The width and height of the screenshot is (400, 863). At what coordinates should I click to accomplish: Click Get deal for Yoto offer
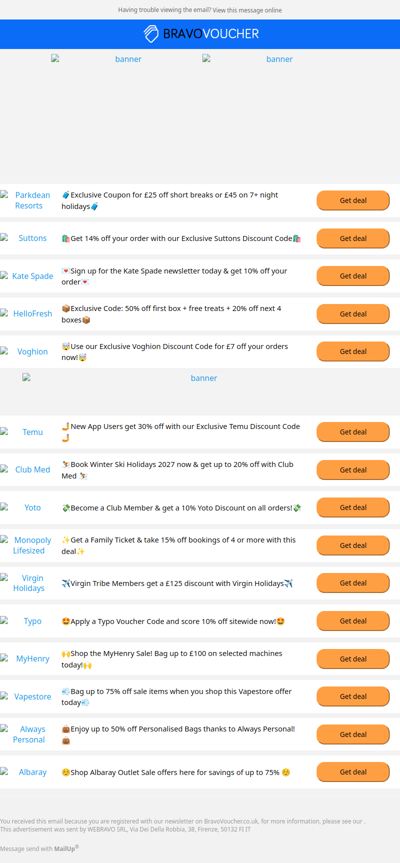coord(353,507)
